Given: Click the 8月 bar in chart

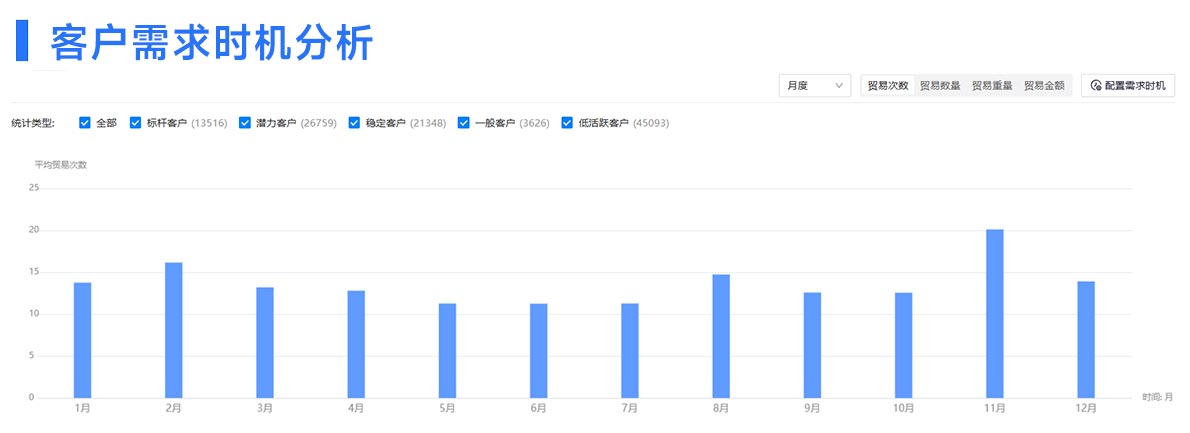Looking at the screenshot, I should [x=721, y=336].
